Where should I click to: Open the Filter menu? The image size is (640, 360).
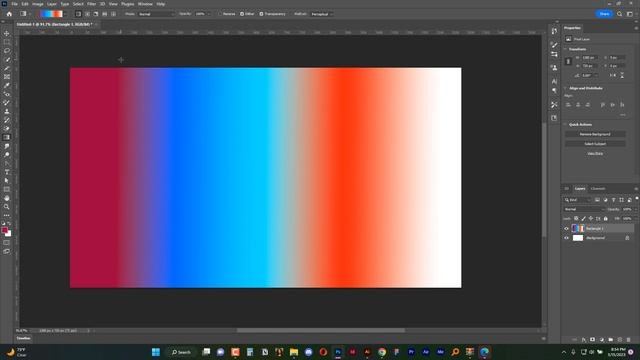(91, 4)
